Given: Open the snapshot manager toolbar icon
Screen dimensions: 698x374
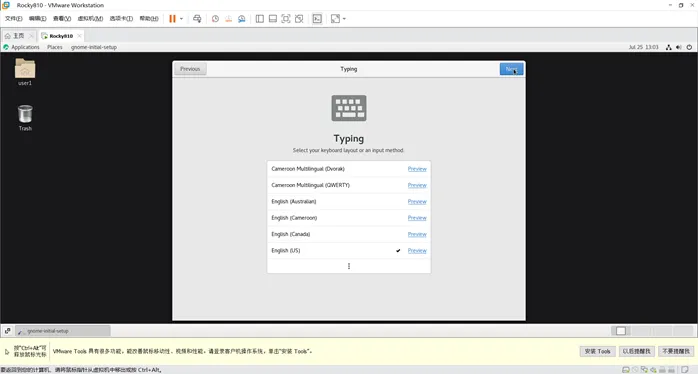Looking at the screenshot, I should pos(242,19).
